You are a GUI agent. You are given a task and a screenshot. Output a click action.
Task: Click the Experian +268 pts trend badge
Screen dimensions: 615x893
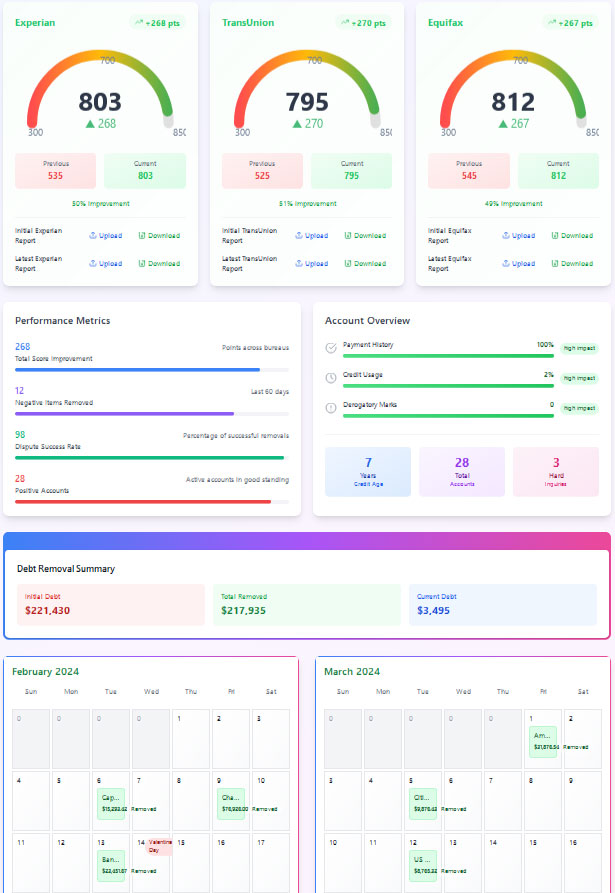click(157, 23)
